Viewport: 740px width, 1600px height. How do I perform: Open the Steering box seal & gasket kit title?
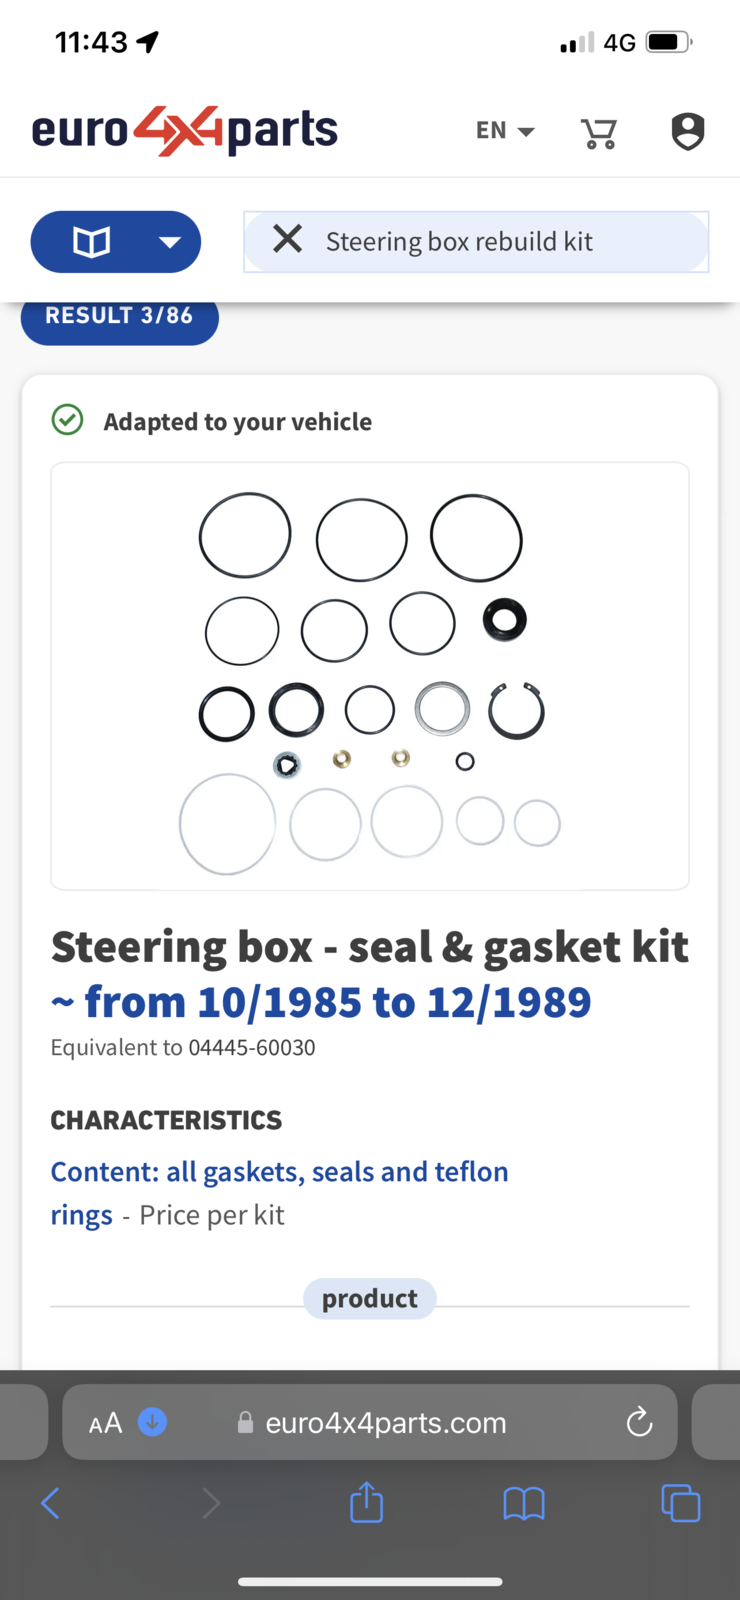370,974
